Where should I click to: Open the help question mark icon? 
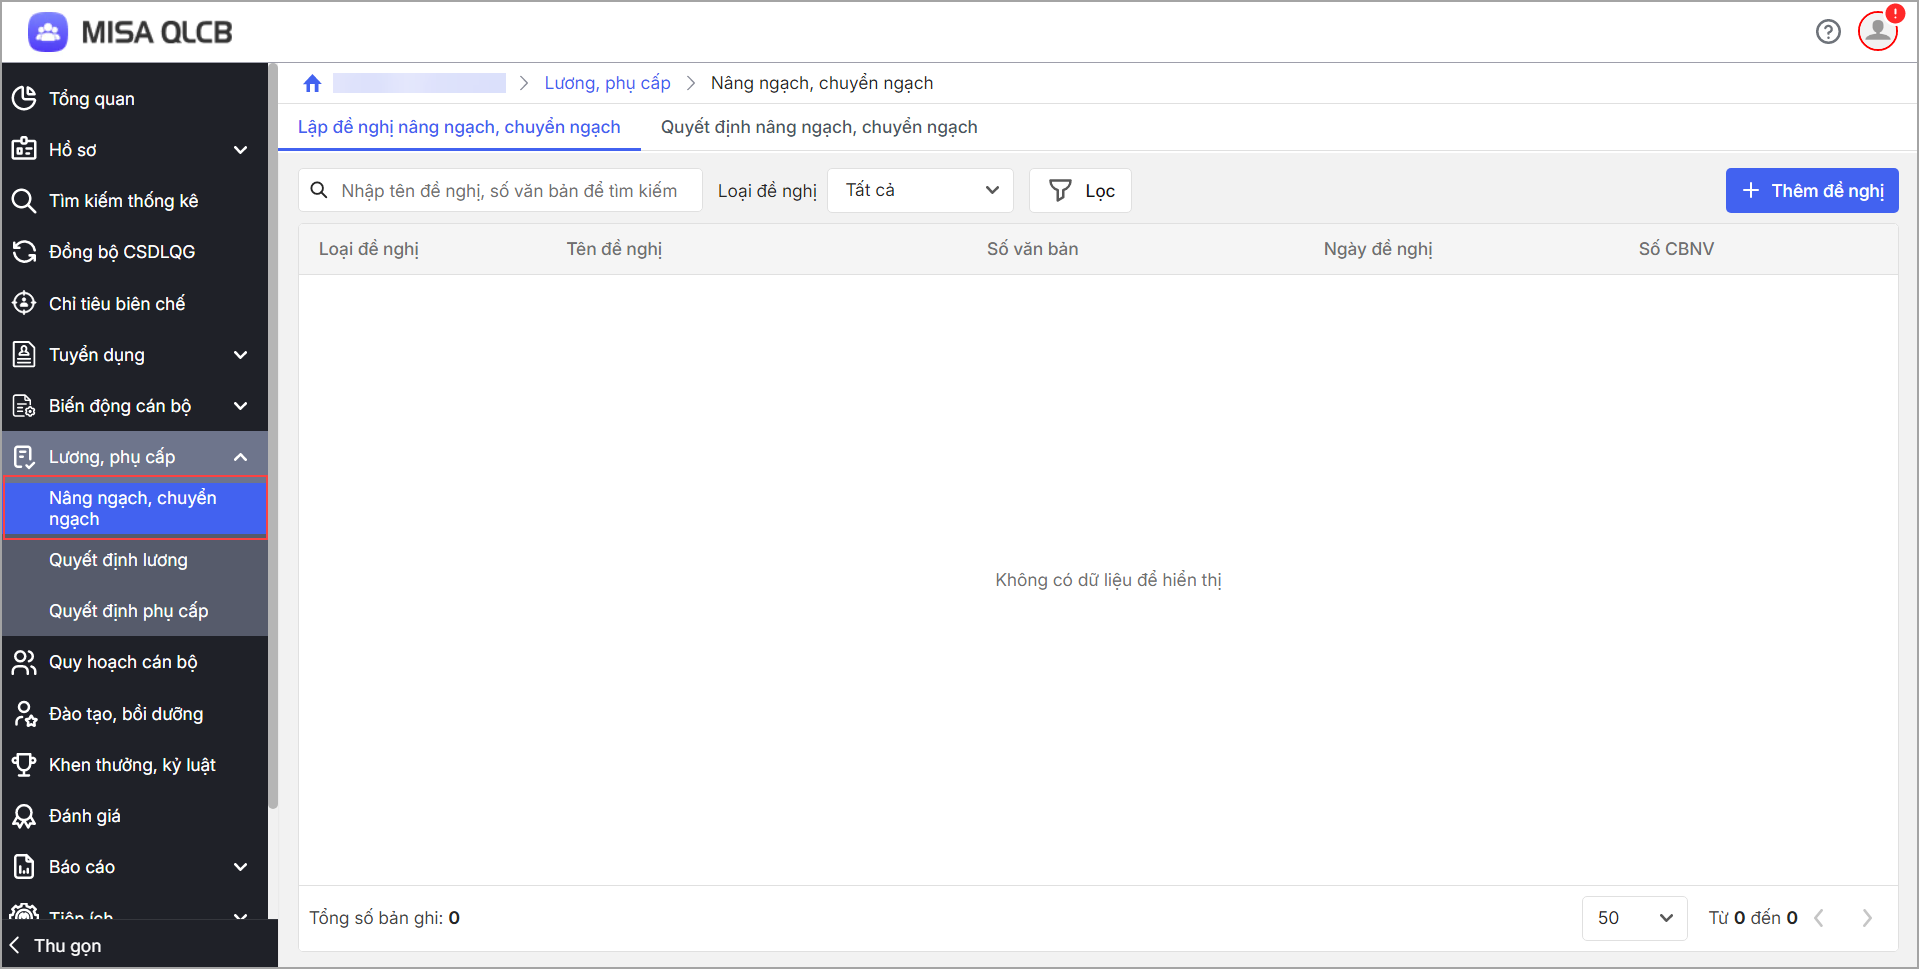pos(1828,32)
